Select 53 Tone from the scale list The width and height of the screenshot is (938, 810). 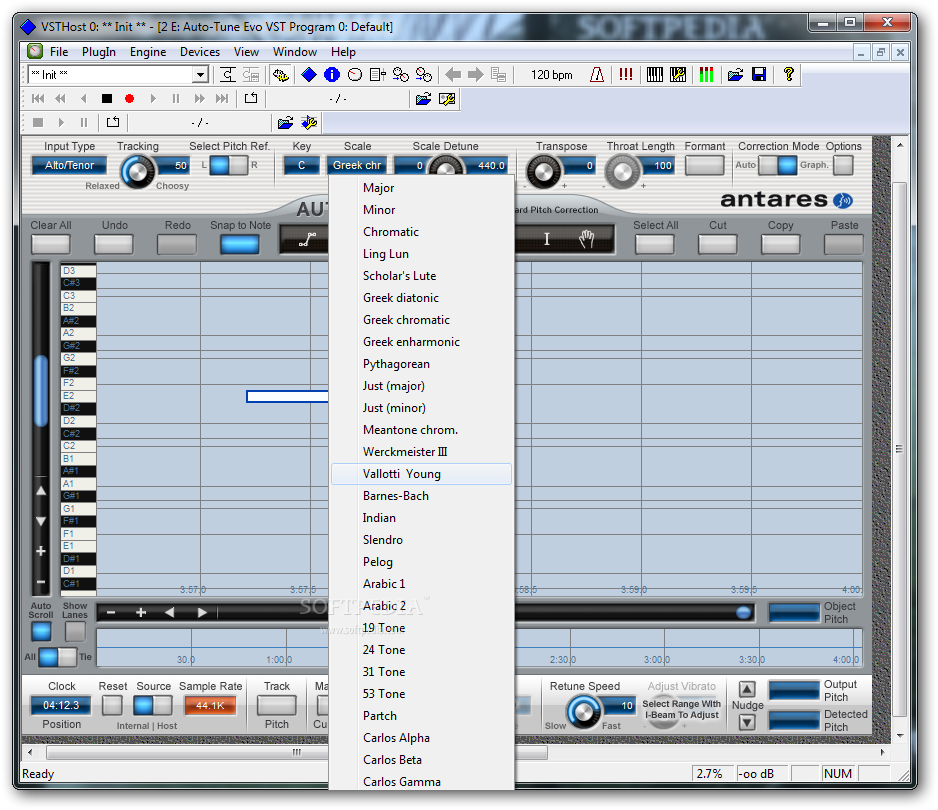pyautogui.click(x=422, y=694)
